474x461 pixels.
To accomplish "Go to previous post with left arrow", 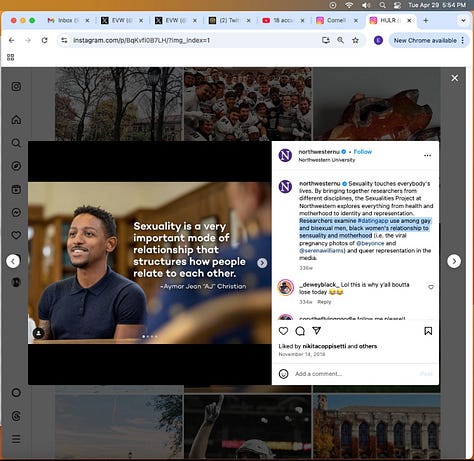I will point(13,261).
